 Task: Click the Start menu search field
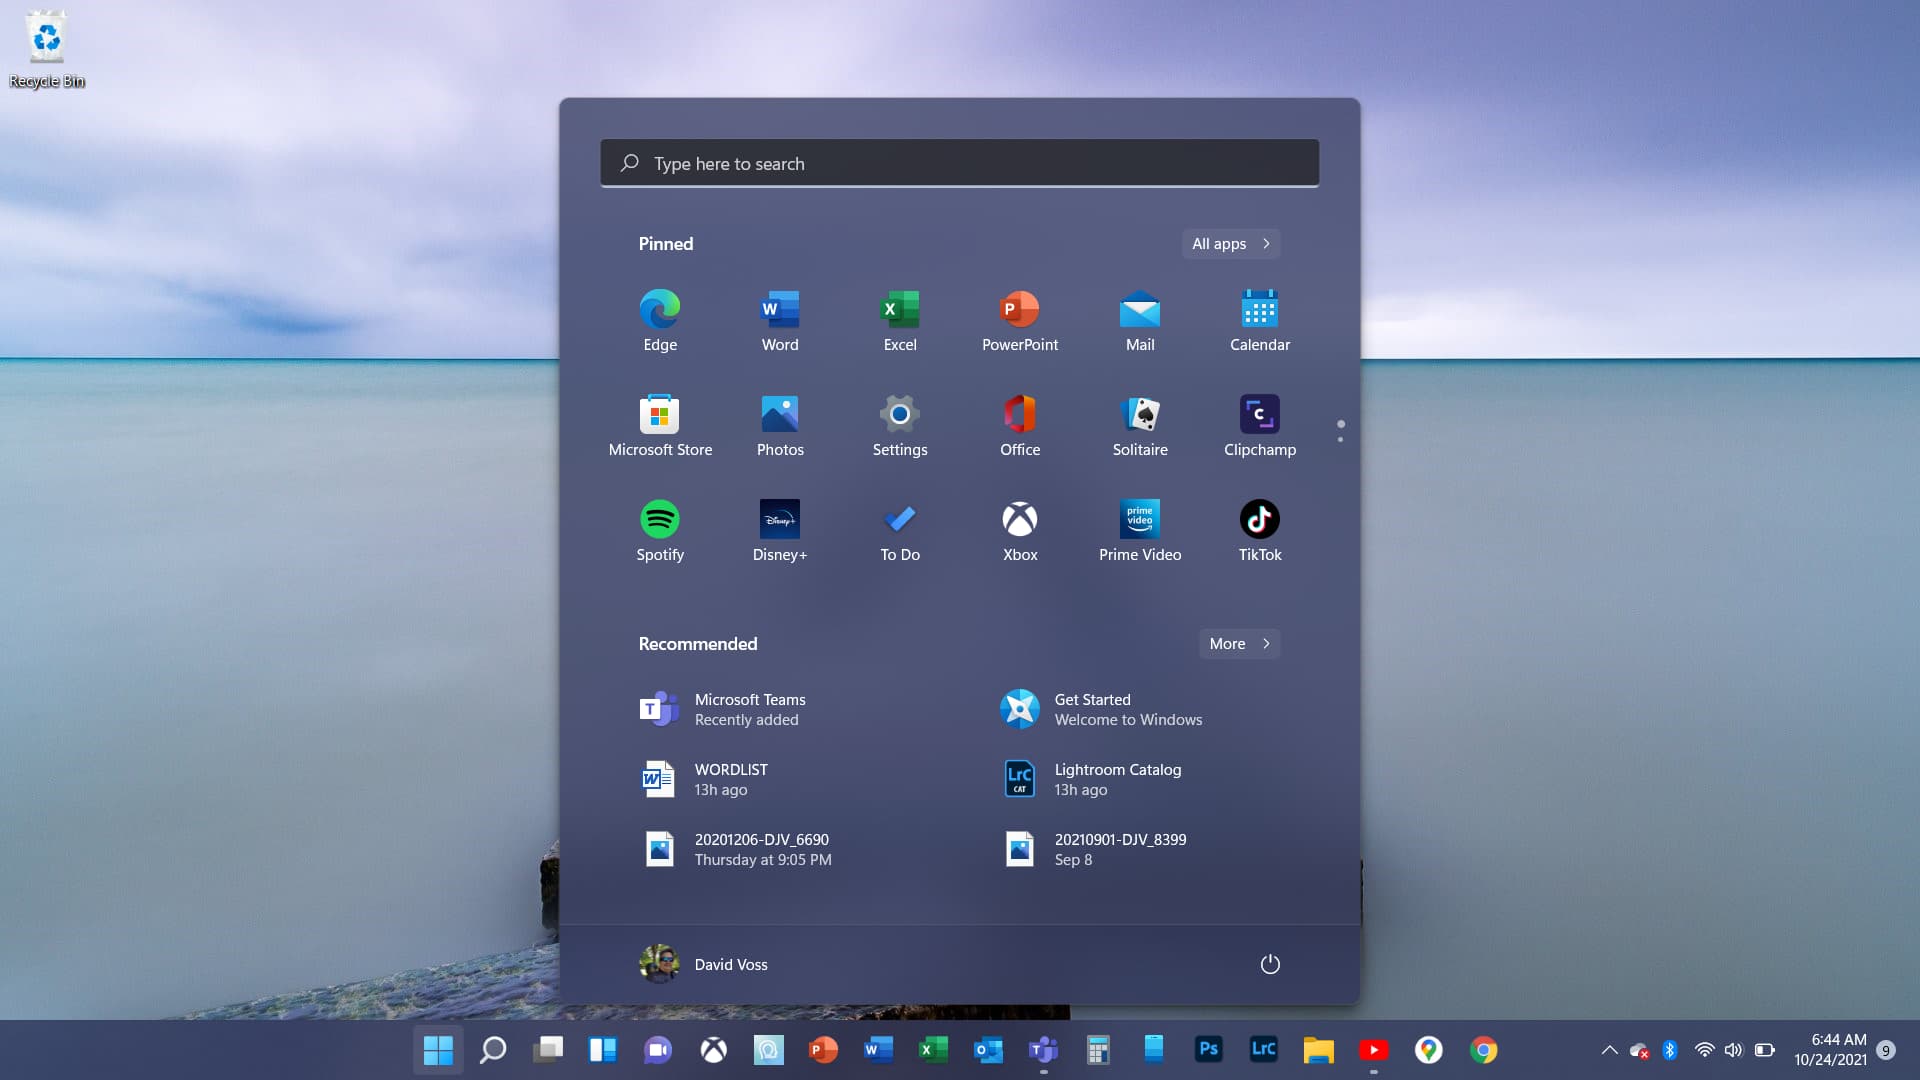coord(960,163)
